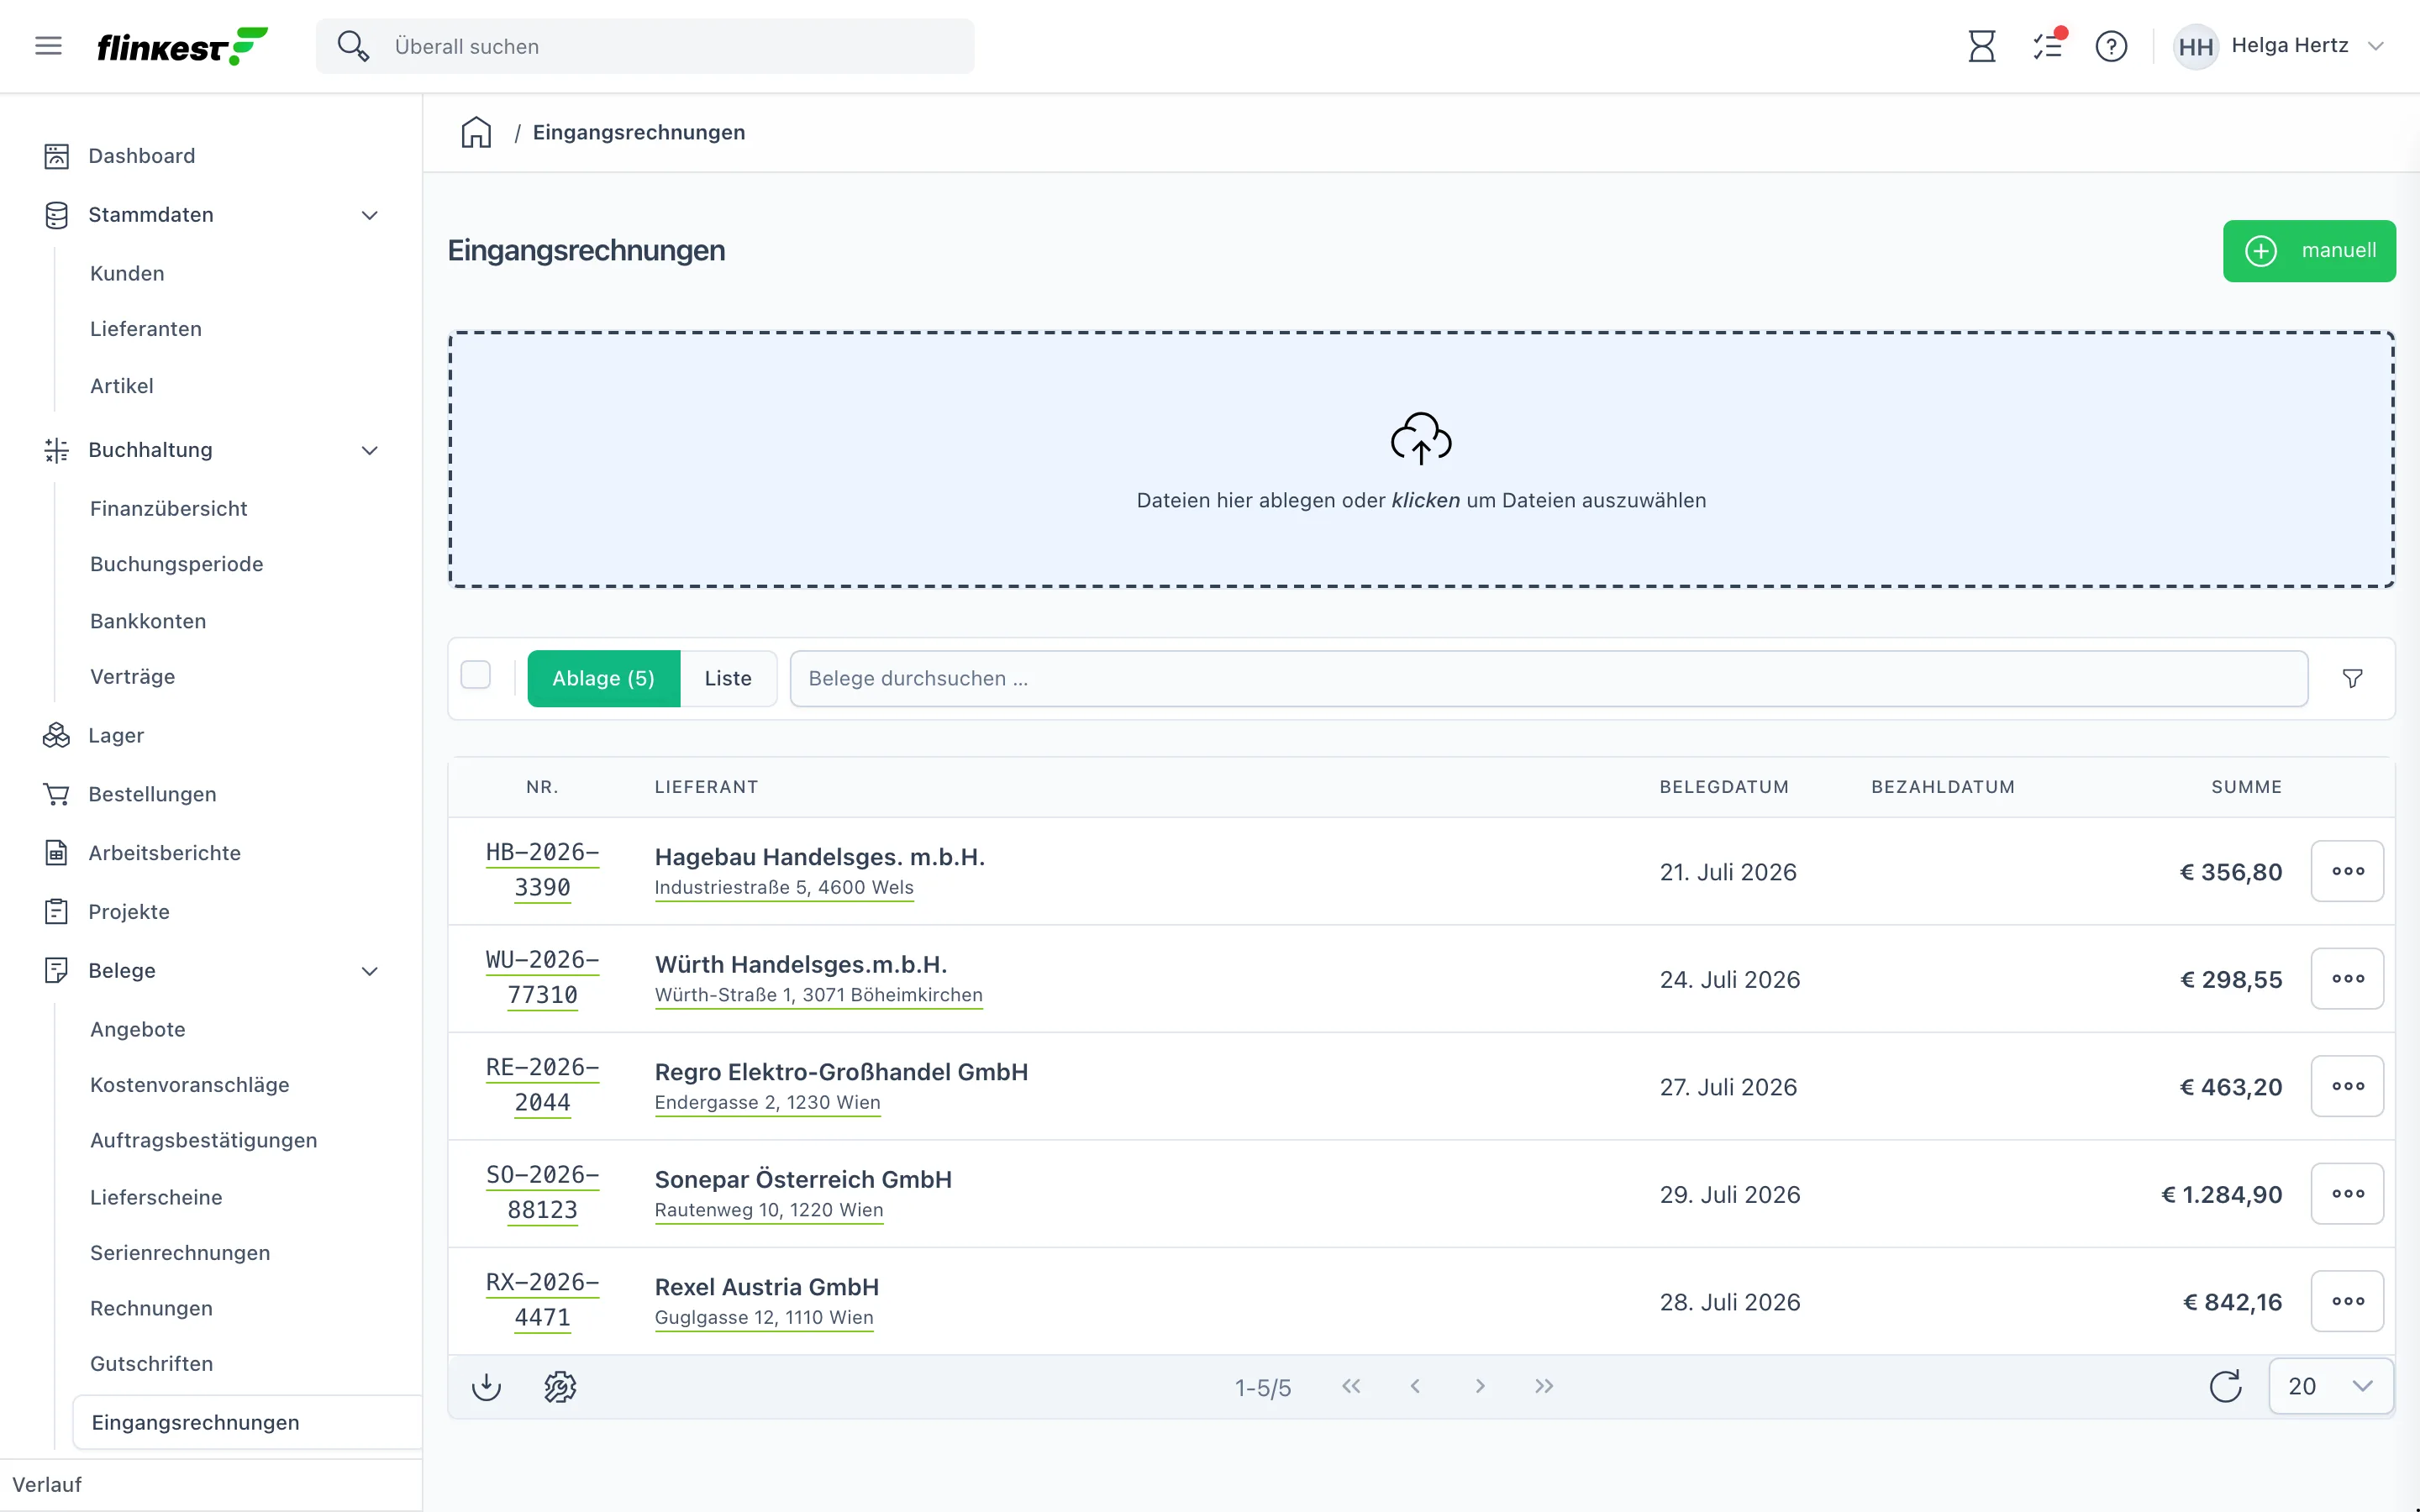2420x1512 pixels.
Task: Sort by the SUMME column header
Action: tap(2246, 787)
